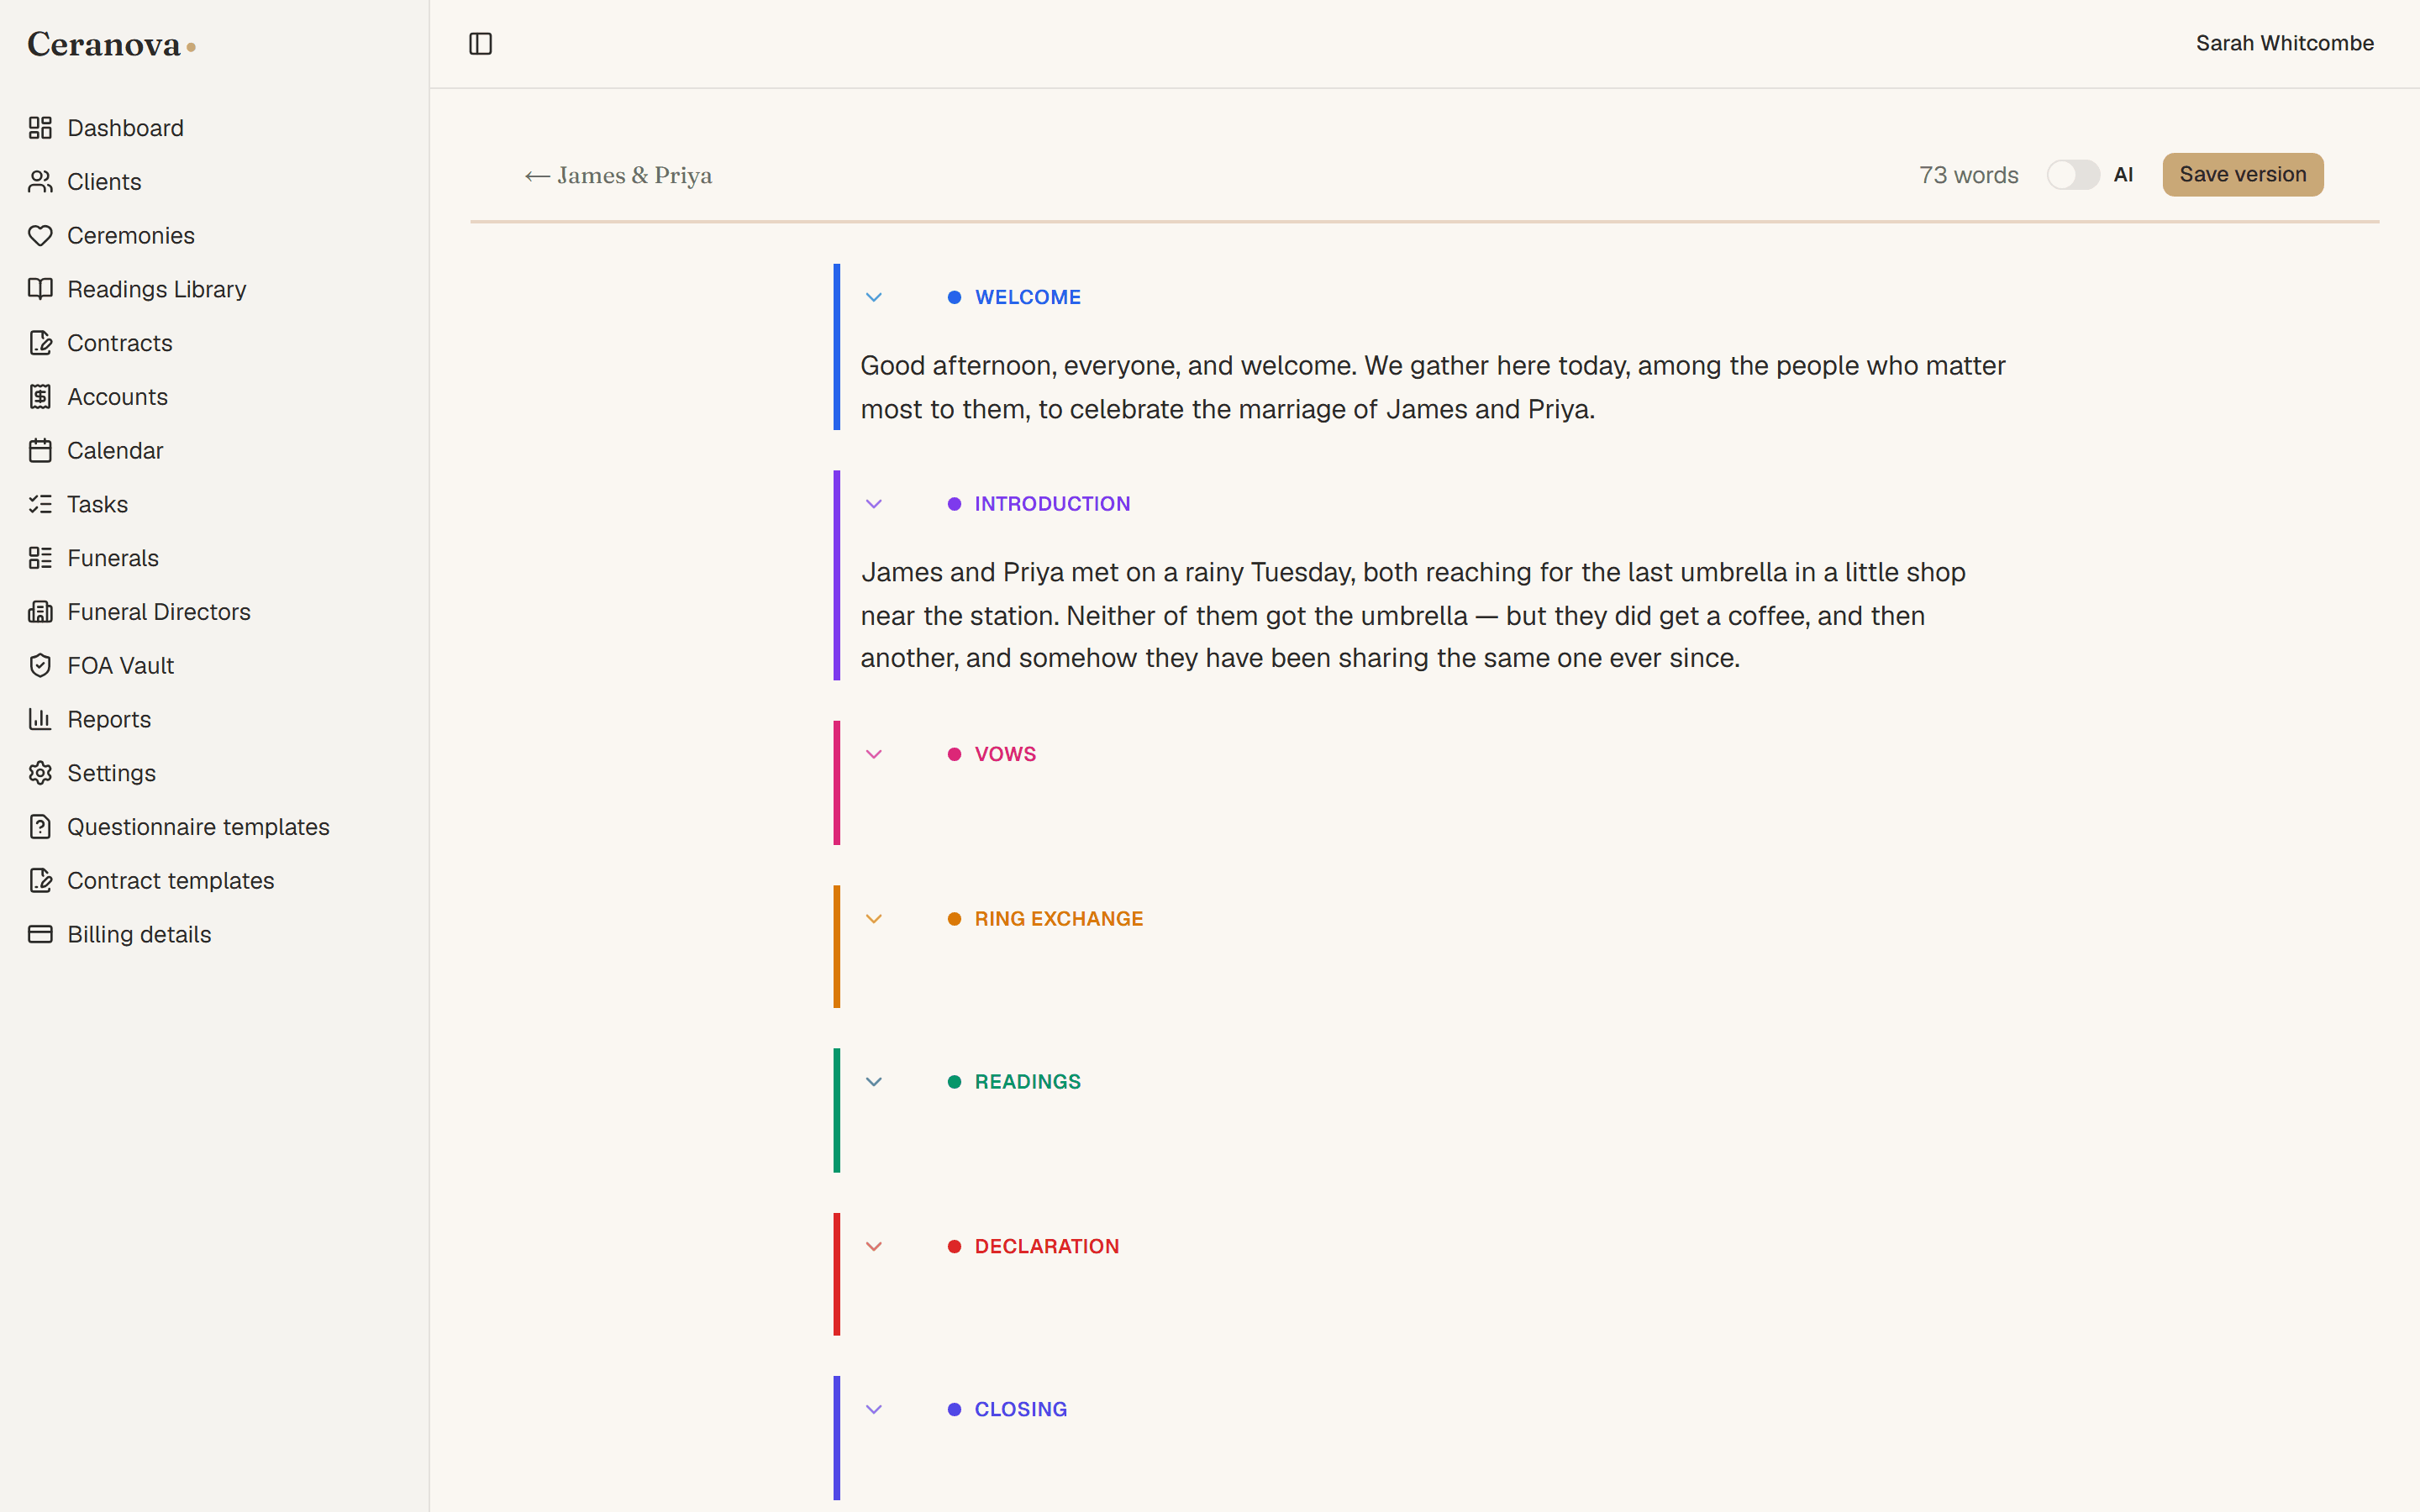Image resolution: width=2420 pixels, height=1512 pixels.
Task: Click the pink Vows color dot
Action: (x=954, y=755)
